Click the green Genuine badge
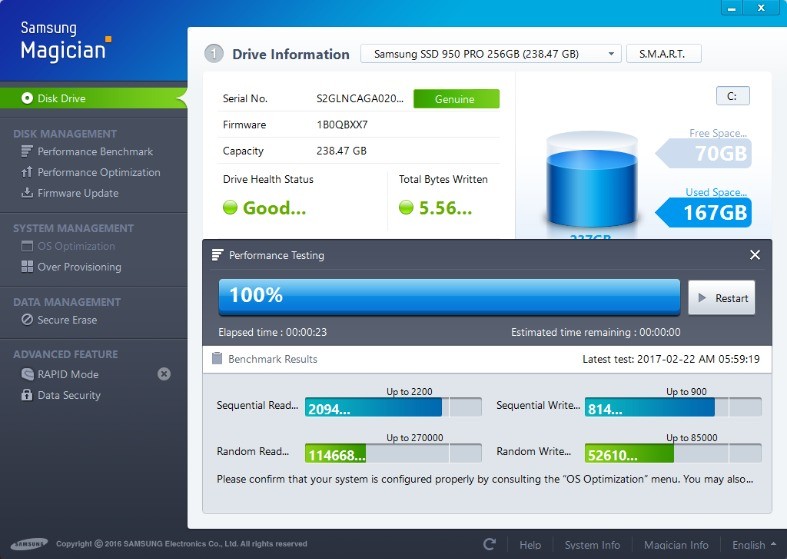Image resolution: width=787 pixels, height=559 pixels. tap(456, 99)
